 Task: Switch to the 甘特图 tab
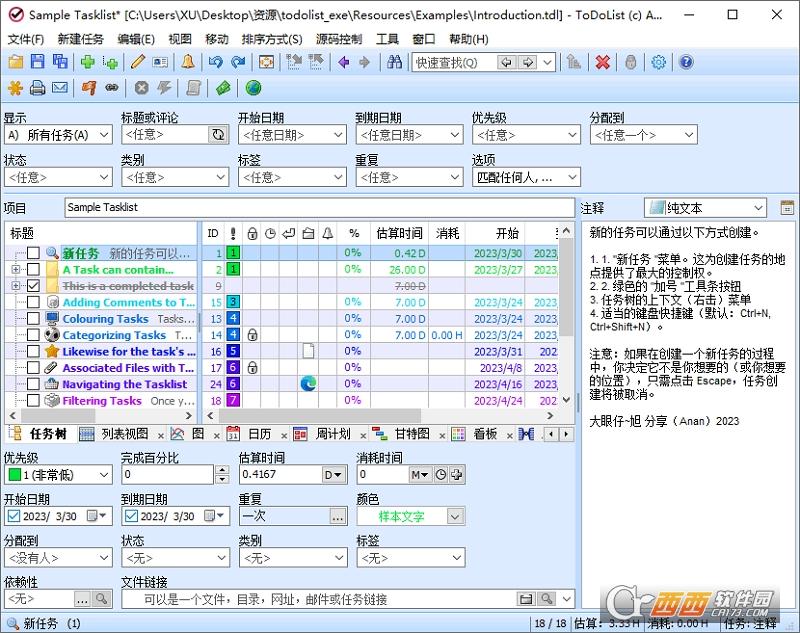pyautogui.click(x=412, y=434)
